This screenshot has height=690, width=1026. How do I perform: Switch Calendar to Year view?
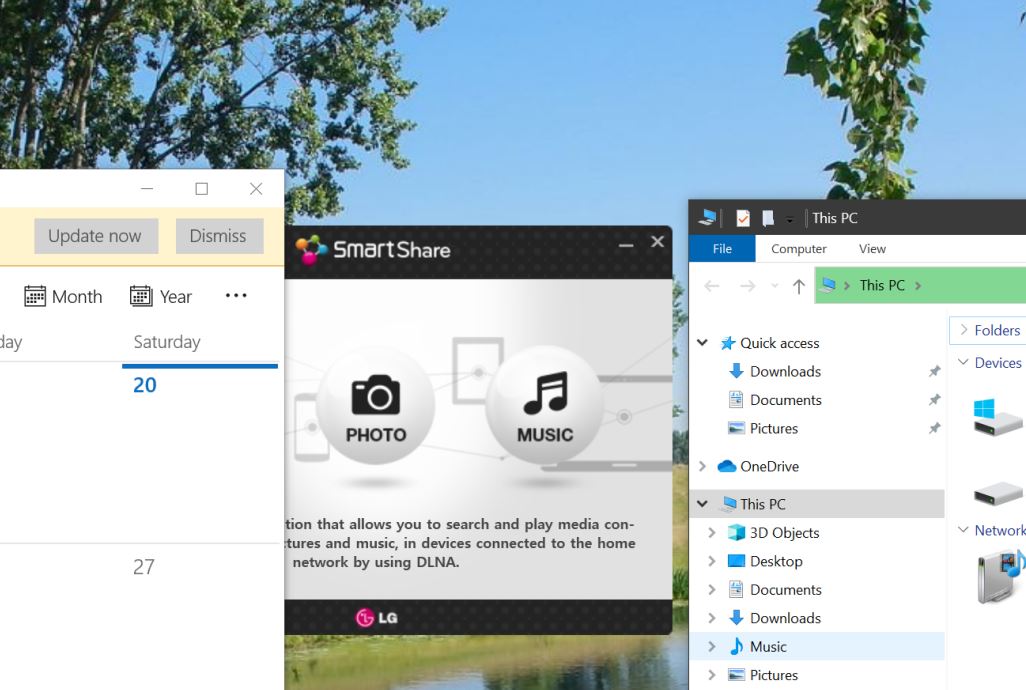(x=160, y=296)
